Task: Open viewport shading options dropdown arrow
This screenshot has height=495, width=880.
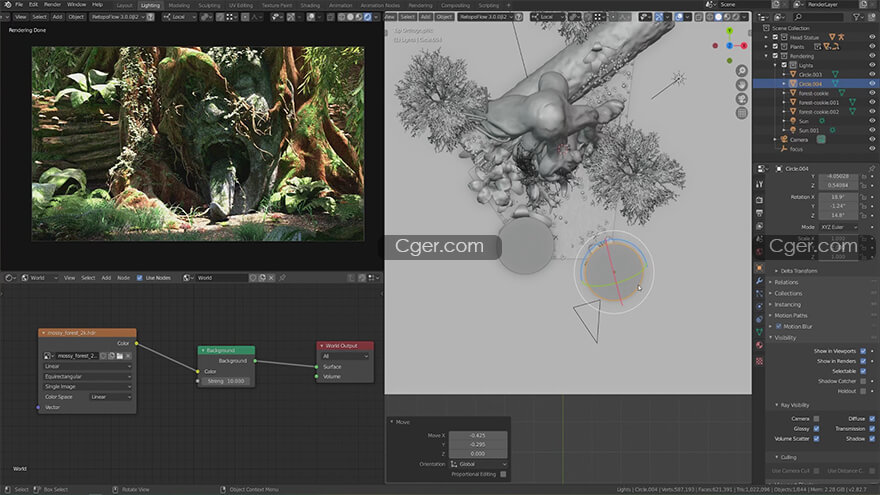Action: [x=744, y=17]
